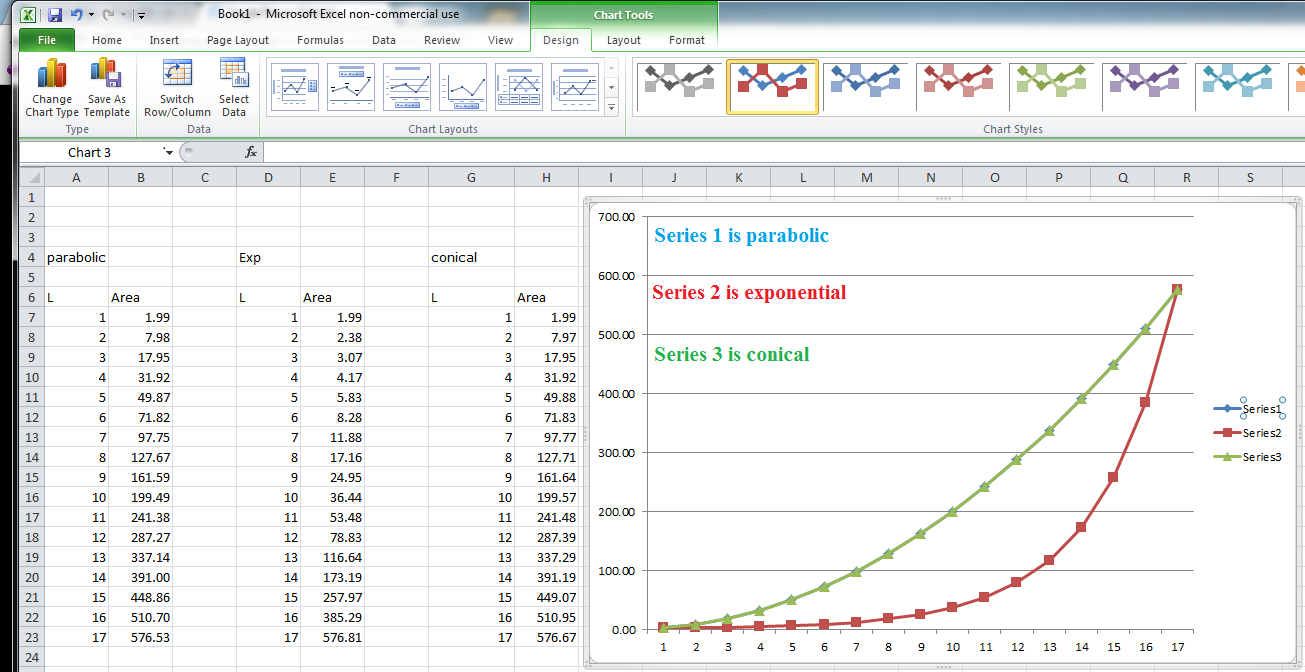
Task: Select row 23 header
Action: (32, 637)
